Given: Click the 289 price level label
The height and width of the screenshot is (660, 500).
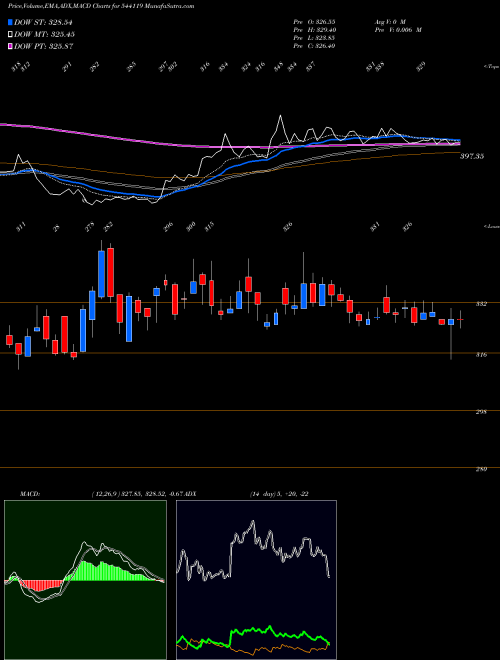Looking at the screenshot, I should pyautogui.click(x=482, y=469).
